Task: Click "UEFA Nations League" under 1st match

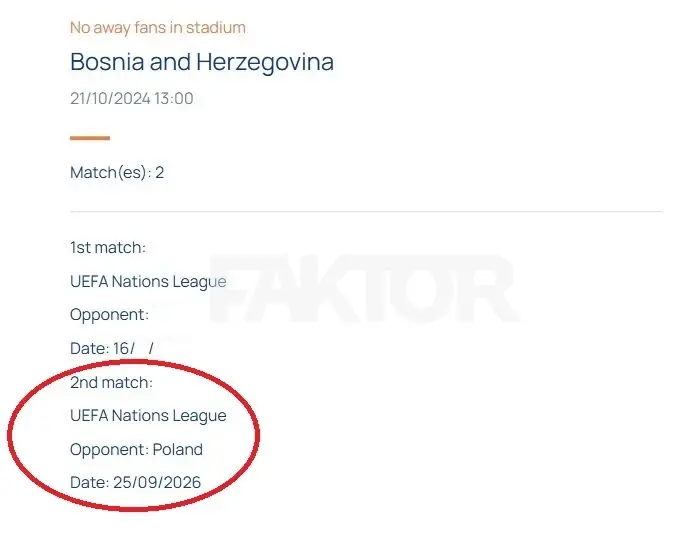Action: [x=148, y=282]
